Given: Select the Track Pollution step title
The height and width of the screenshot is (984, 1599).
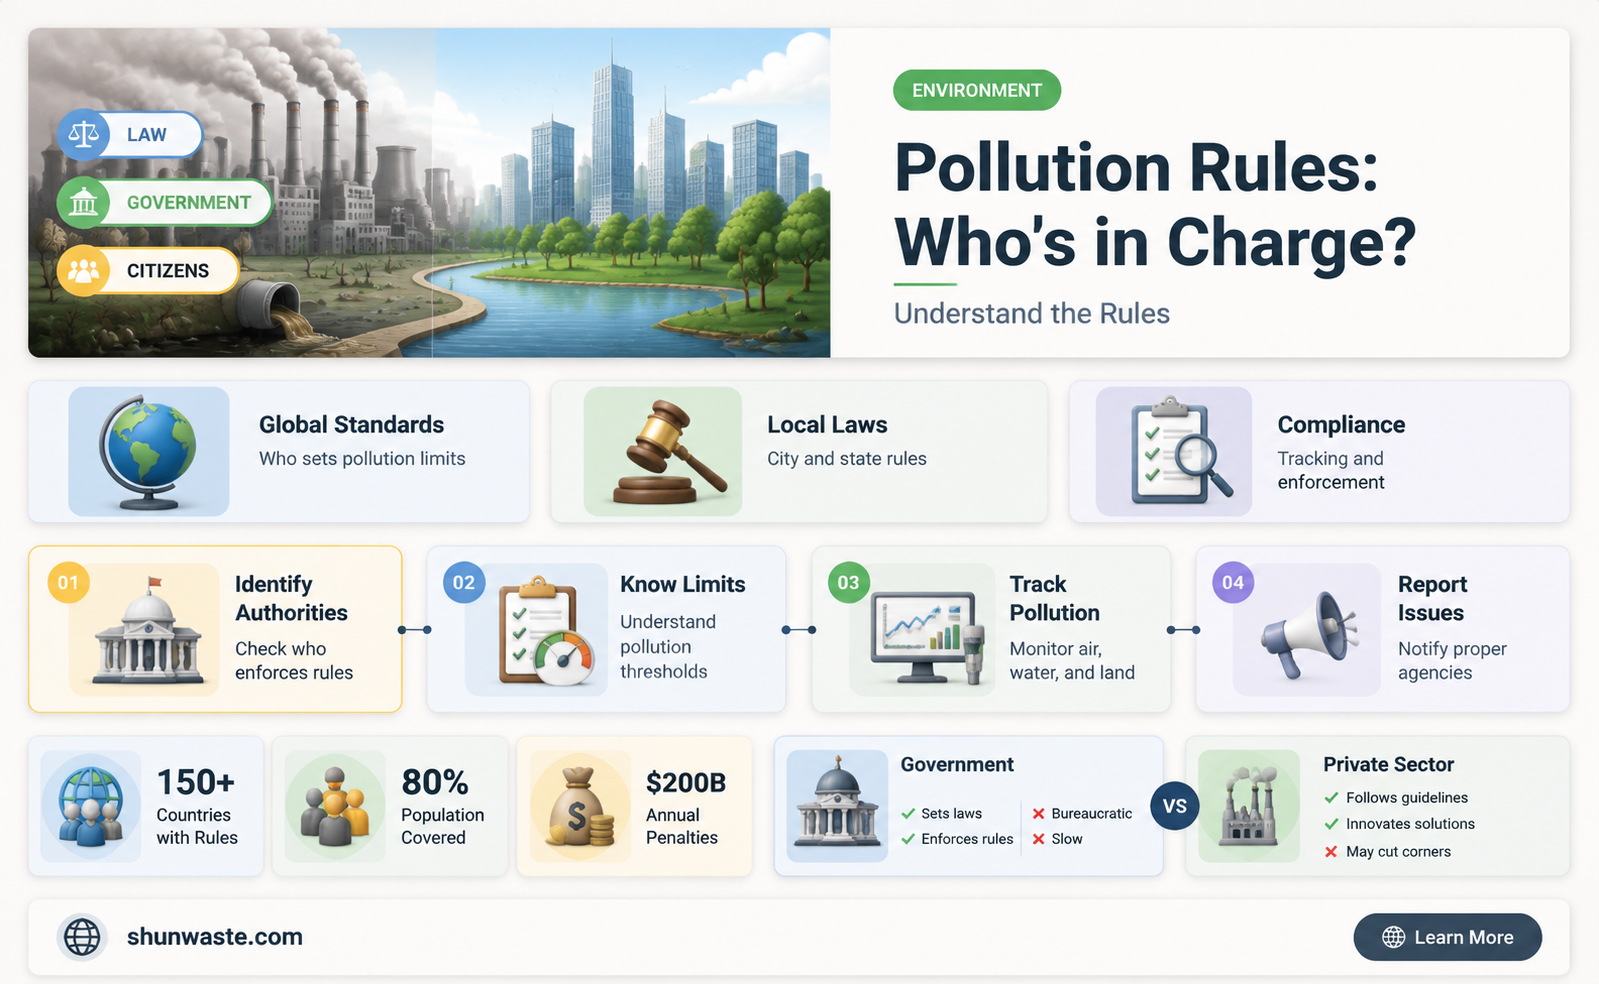Looking at the screenshot, I should (x=1054, y=598).
